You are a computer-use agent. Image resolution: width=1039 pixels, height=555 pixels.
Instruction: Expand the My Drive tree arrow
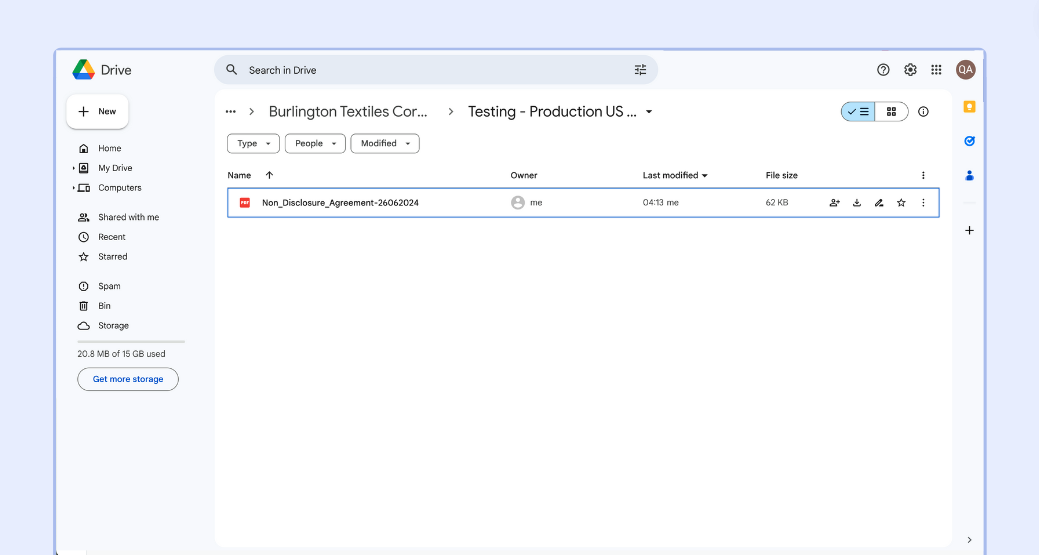[x=74, y=168]
